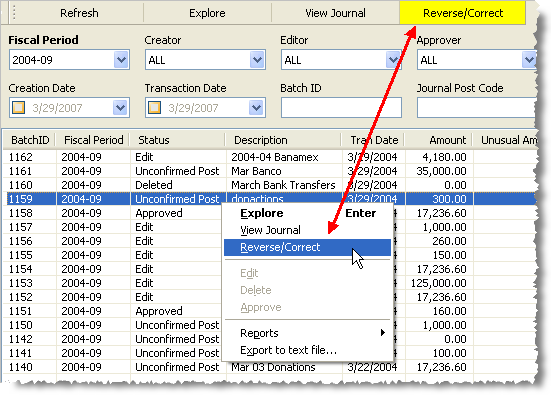Click the amount 260.00
The height and width of the screenshot is (395, 551).
449,241
